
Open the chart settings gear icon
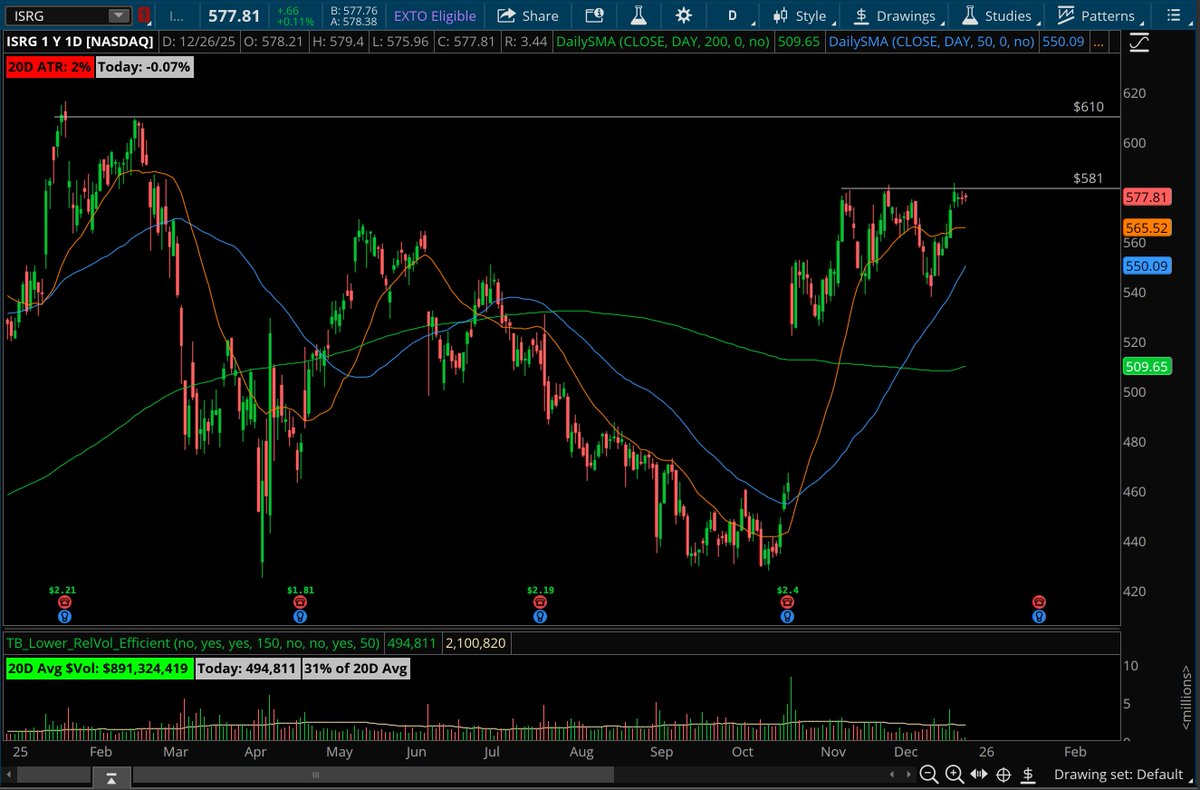(683, 16)
